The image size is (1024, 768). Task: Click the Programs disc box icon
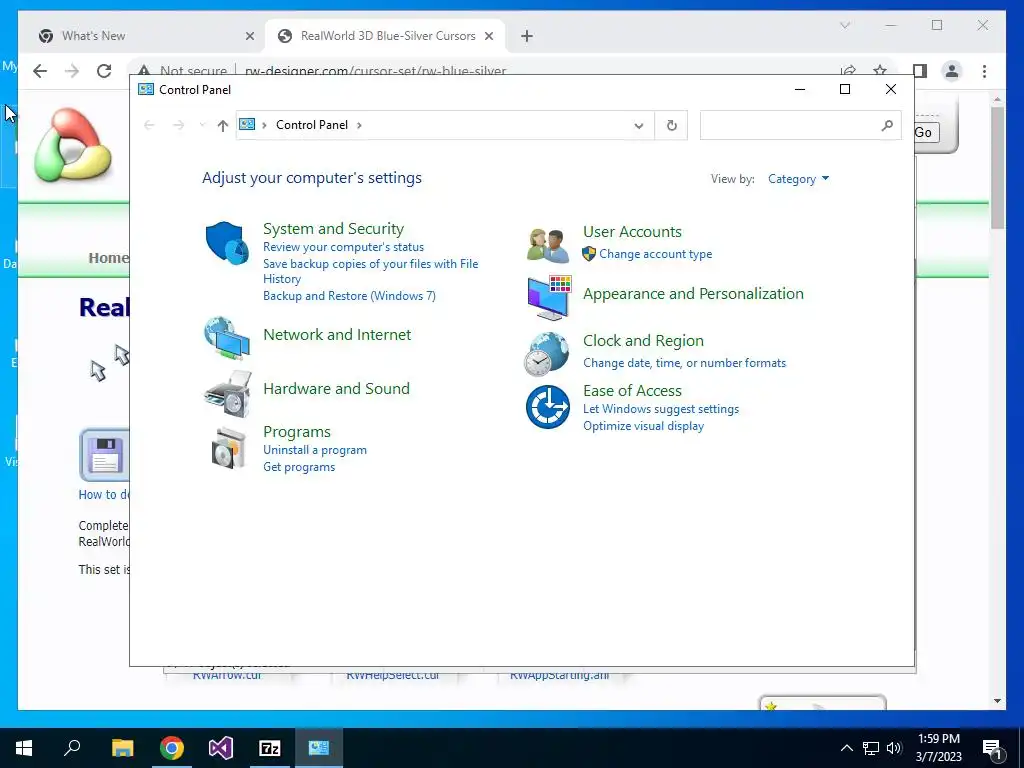pyautogui.click(x=229, y=448)
